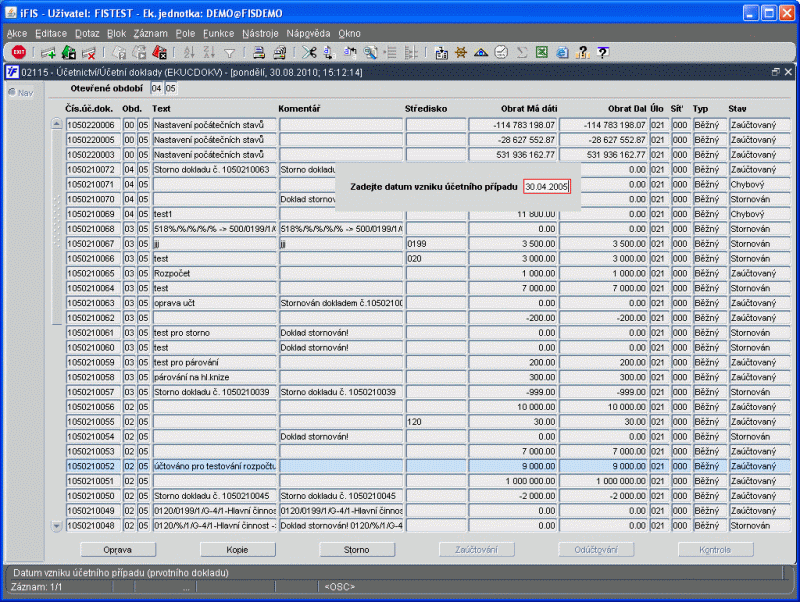The height and width of the screenshot is (602, 800).
Task: Click Stav 'Chybový' in row 1050210071
Action: tap(760, 184)
